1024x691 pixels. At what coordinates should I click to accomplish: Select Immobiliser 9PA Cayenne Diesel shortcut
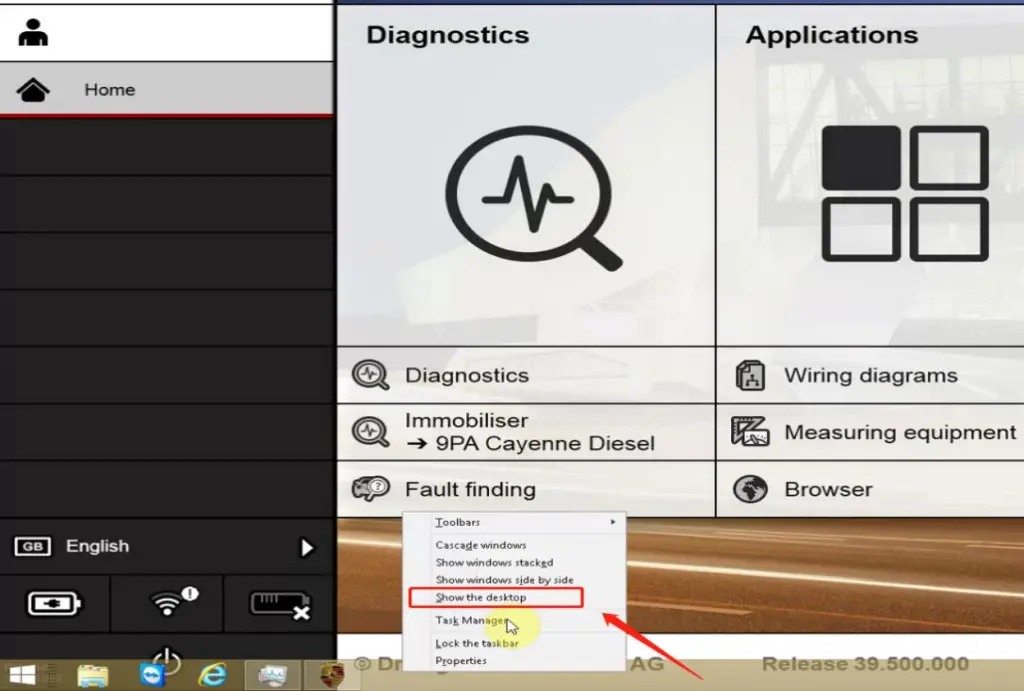tap(526, 432)
